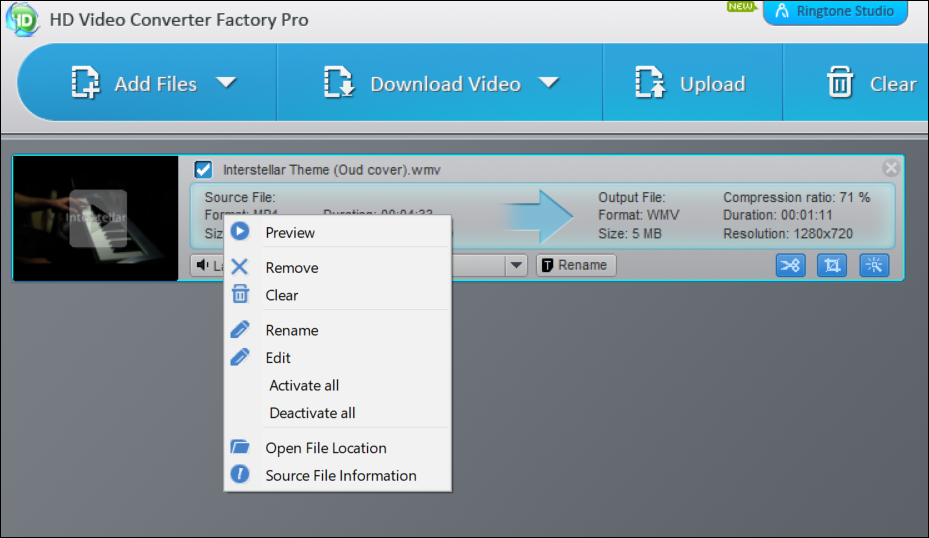Click the Clear text in top toolbar
The height and width of the screenshot is (538, 929).
(x=893, y=84)
